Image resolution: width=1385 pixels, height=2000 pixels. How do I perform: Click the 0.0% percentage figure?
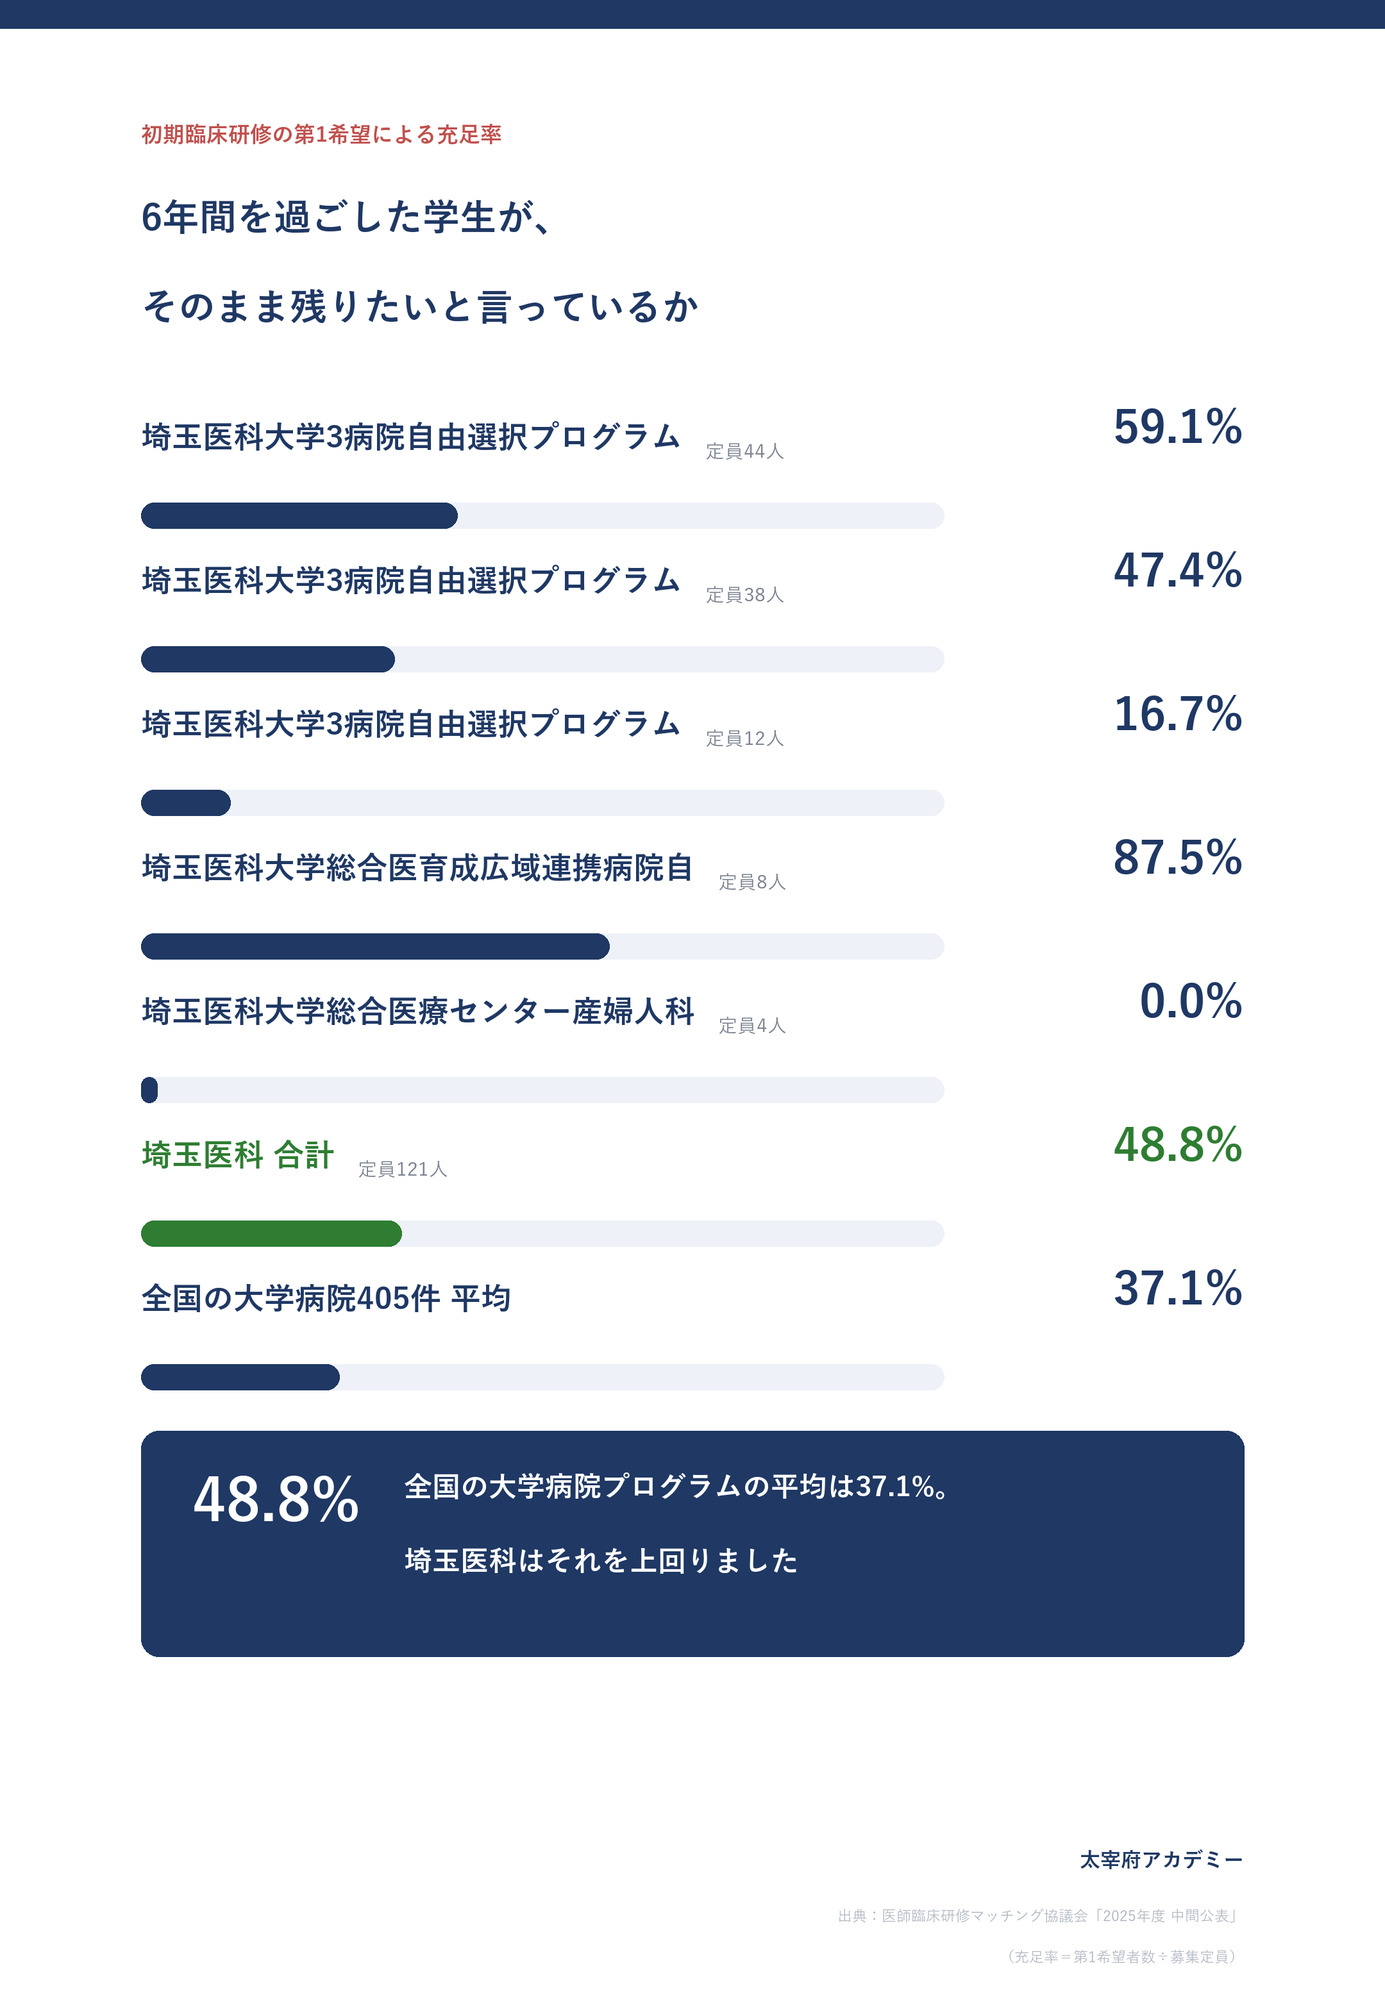[x=1190, y=1001]
